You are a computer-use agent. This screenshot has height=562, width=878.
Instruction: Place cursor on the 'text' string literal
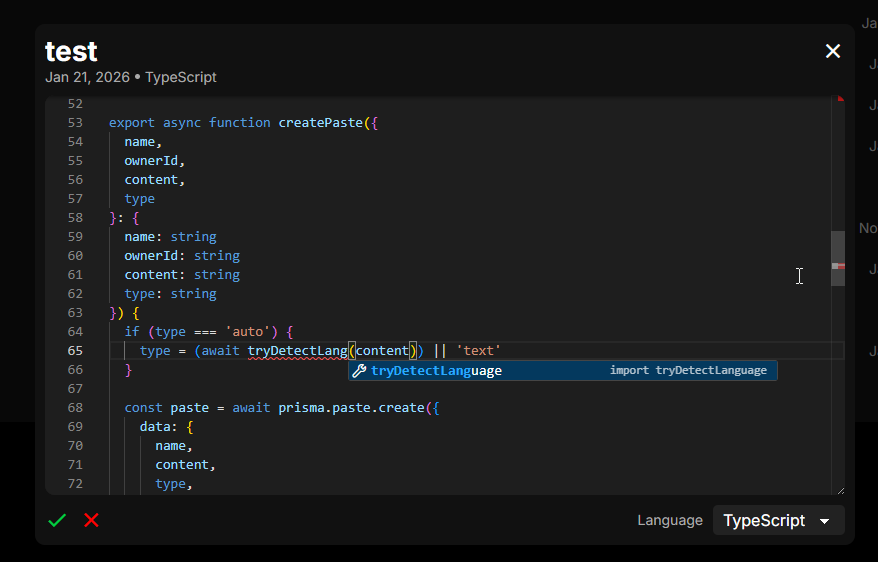pos(478,351)
